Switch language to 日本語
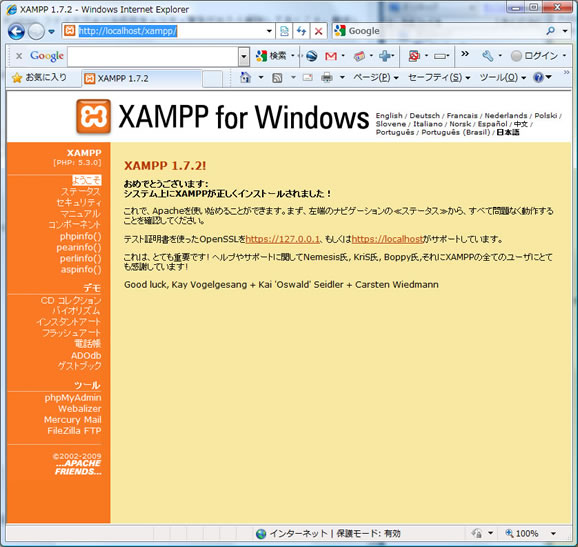578x547 pixels. [x=508, y=132]
